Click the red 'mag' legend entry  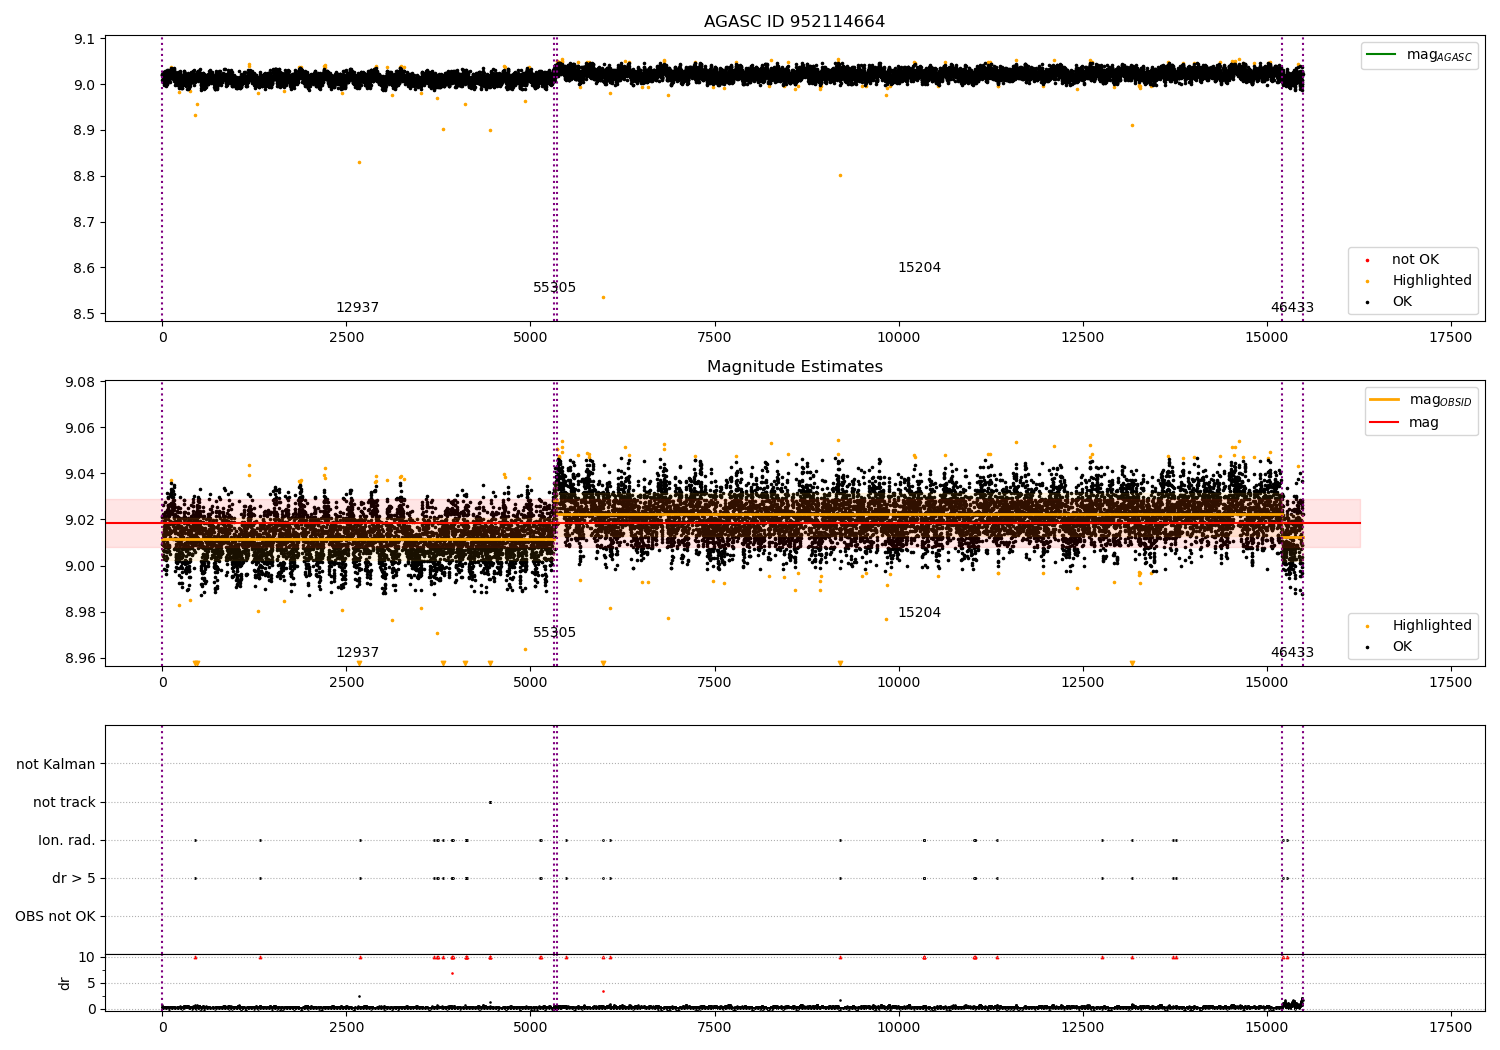tap(1405, 423)
